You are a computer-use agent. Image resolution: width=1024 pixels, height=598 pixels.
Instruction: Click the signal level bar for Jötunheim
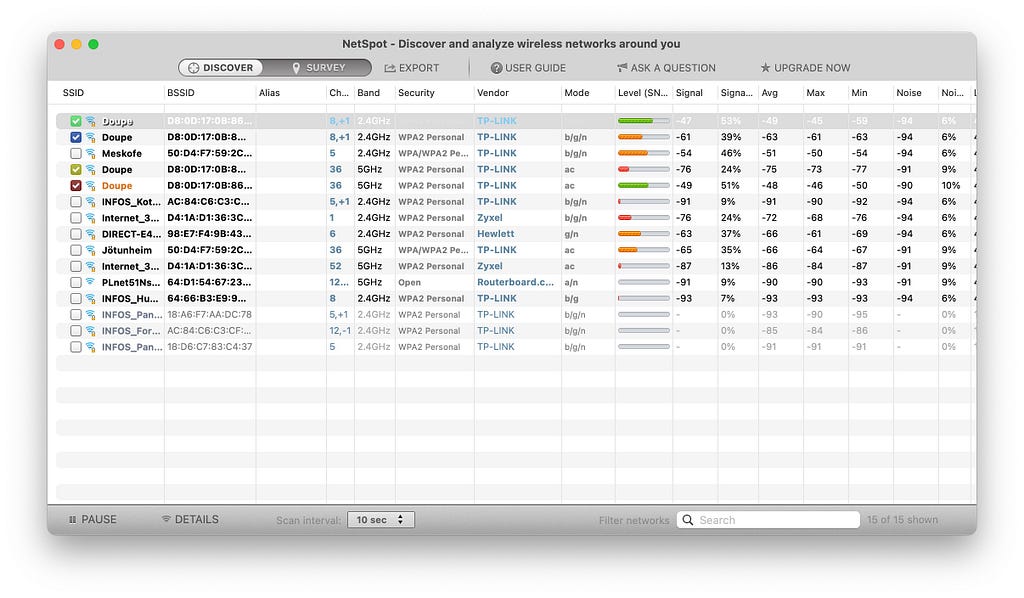(643, 250)
